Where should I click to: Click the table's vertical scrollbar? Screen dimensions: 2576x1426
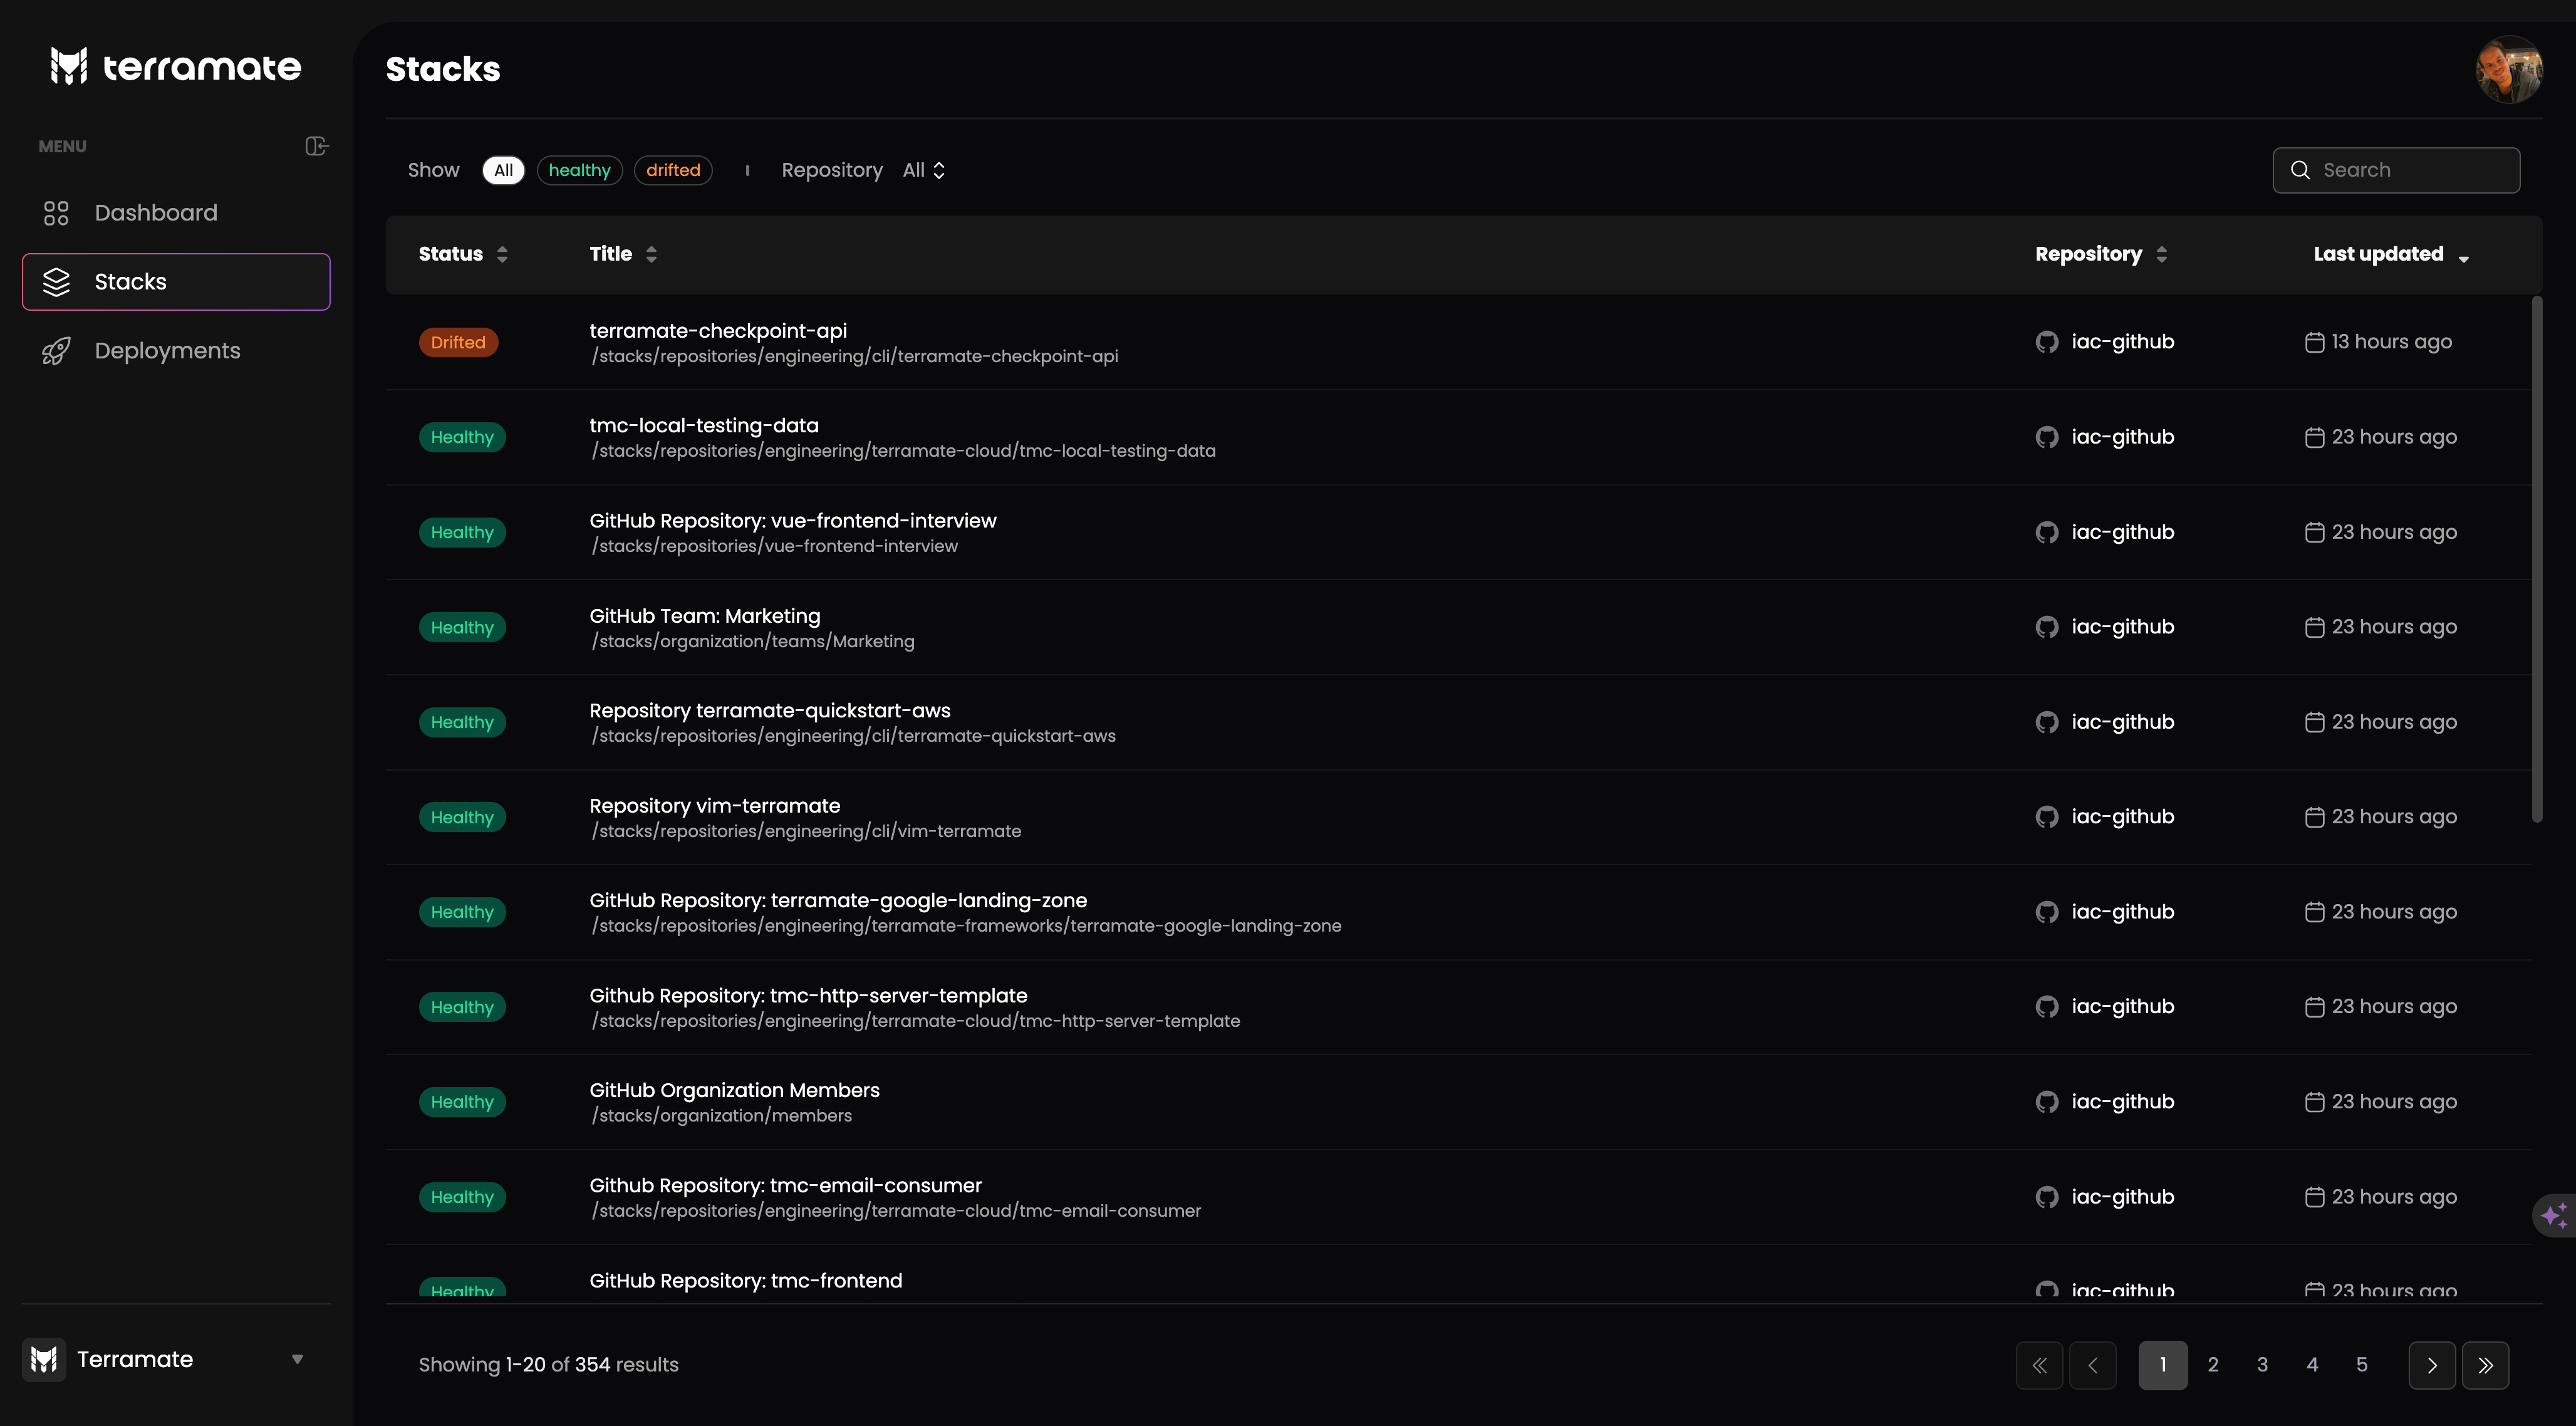click(2536, 559)
